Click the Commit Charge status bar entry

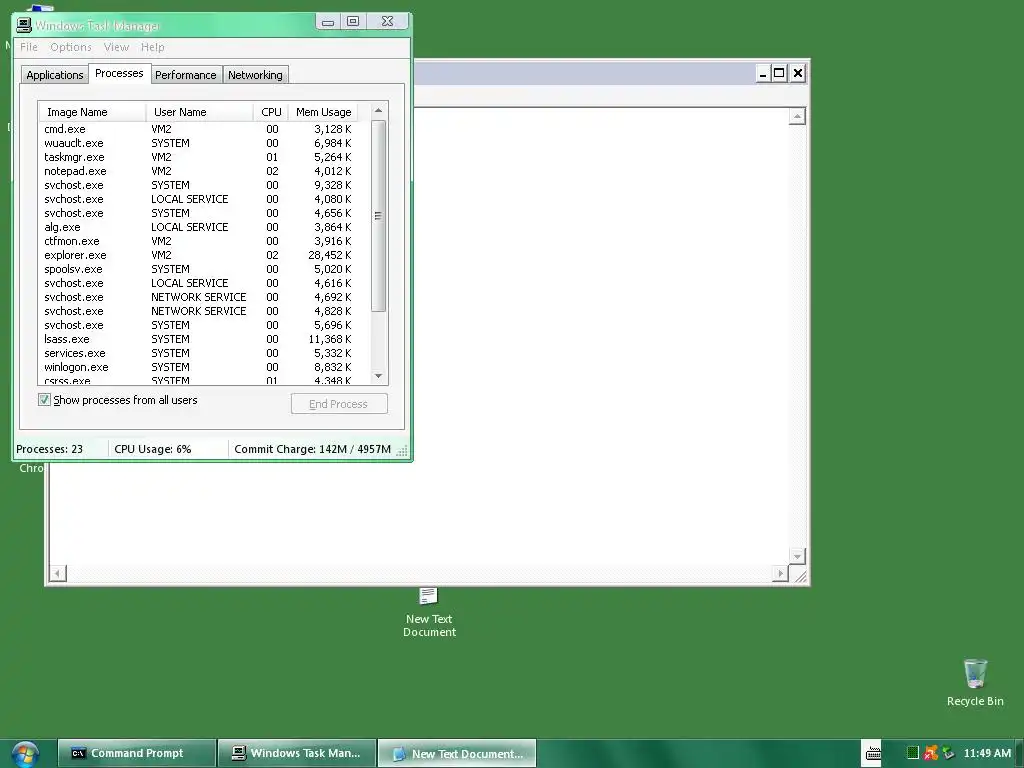[x=312, y=449]
